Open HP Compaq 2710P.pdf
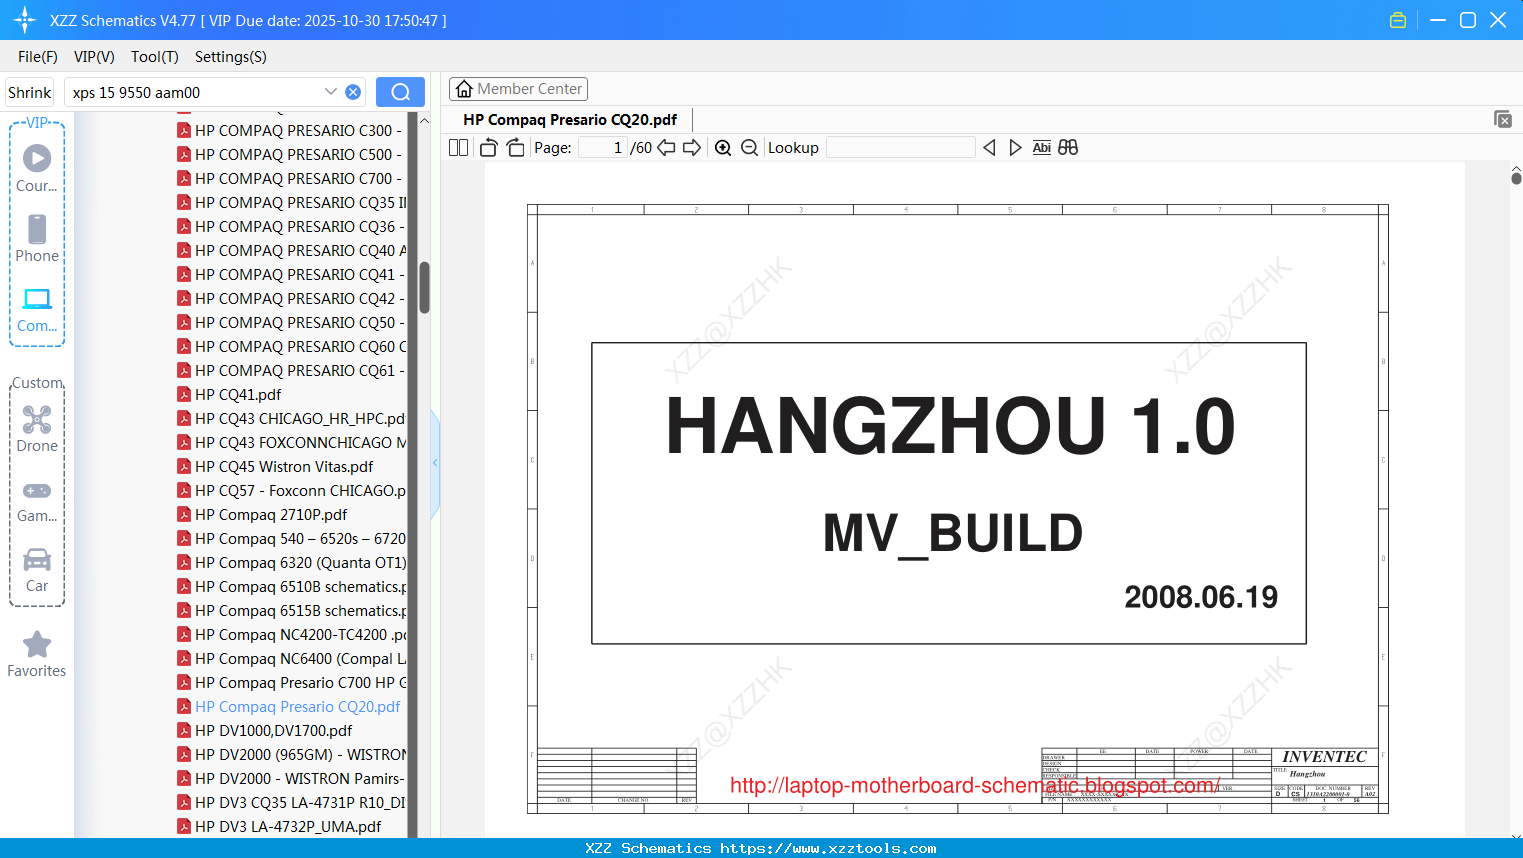The image size is (1523, 858). pos(262,514)
